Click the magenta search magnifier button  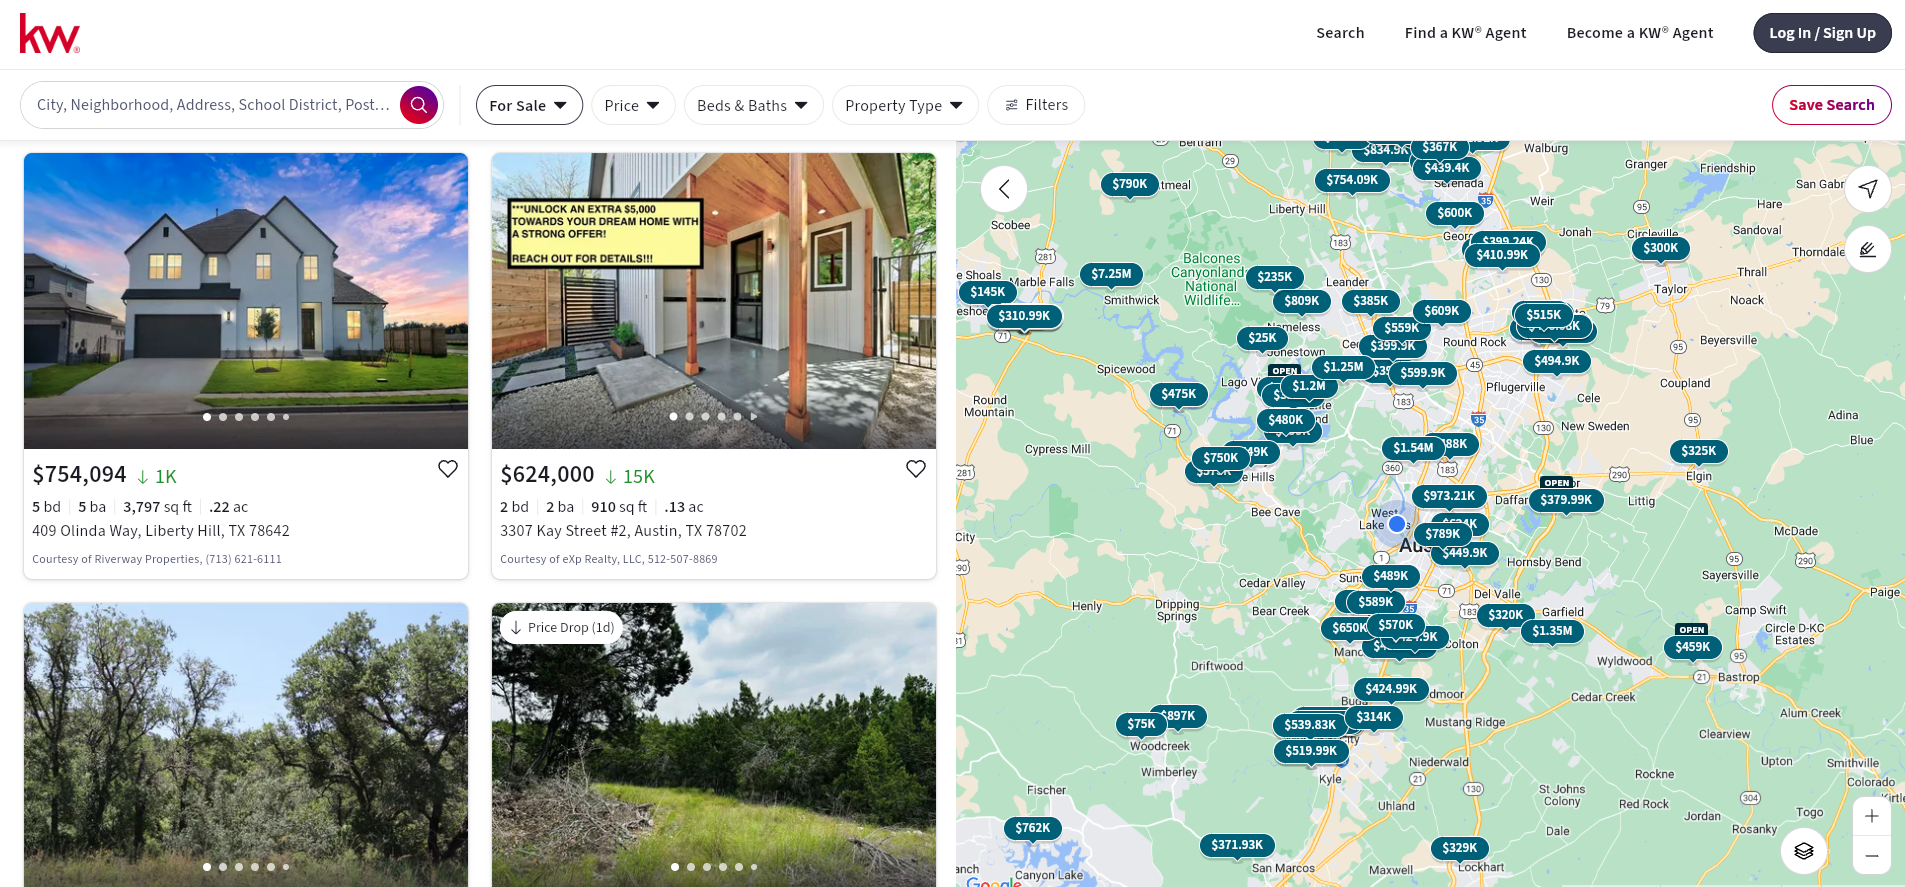pyautogui.click(x=418, y=105)
